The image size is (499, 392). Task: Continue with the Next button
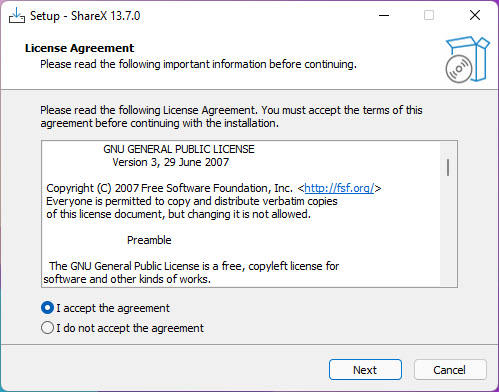(x=365, y=370)
